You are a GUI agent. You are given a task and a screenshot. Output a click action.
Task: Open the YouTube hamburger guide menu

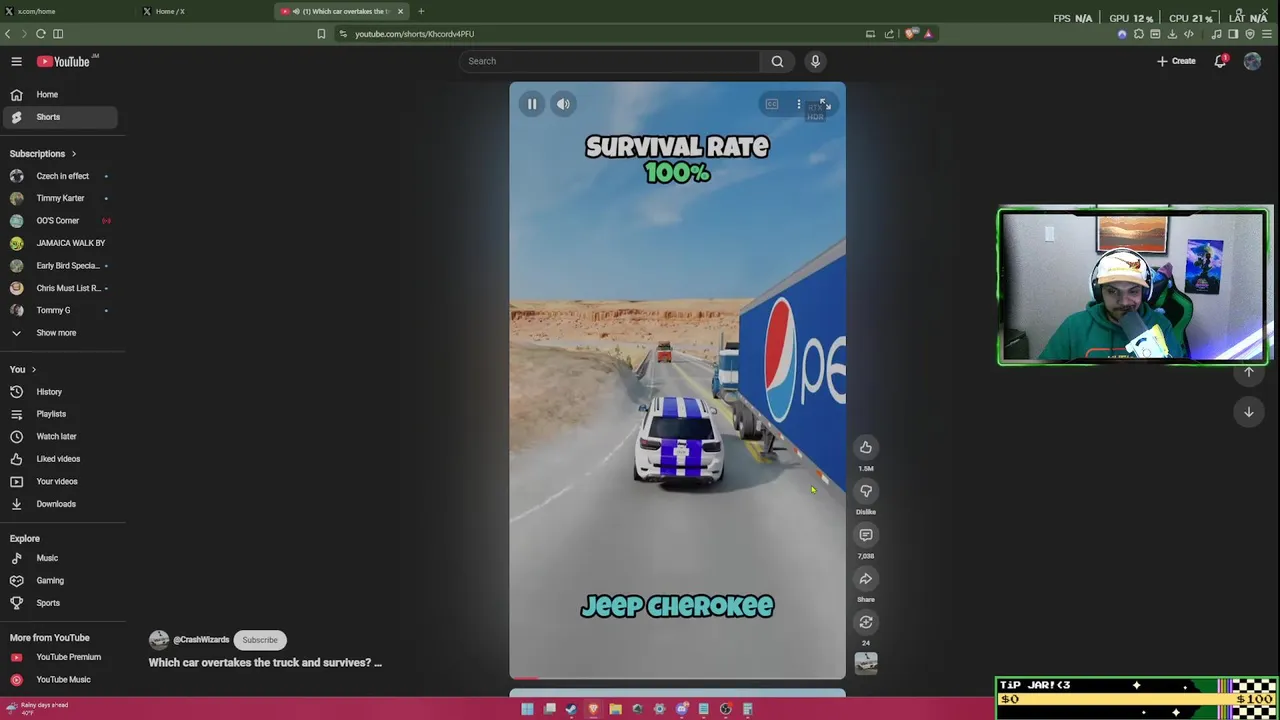tap(16, 61)
